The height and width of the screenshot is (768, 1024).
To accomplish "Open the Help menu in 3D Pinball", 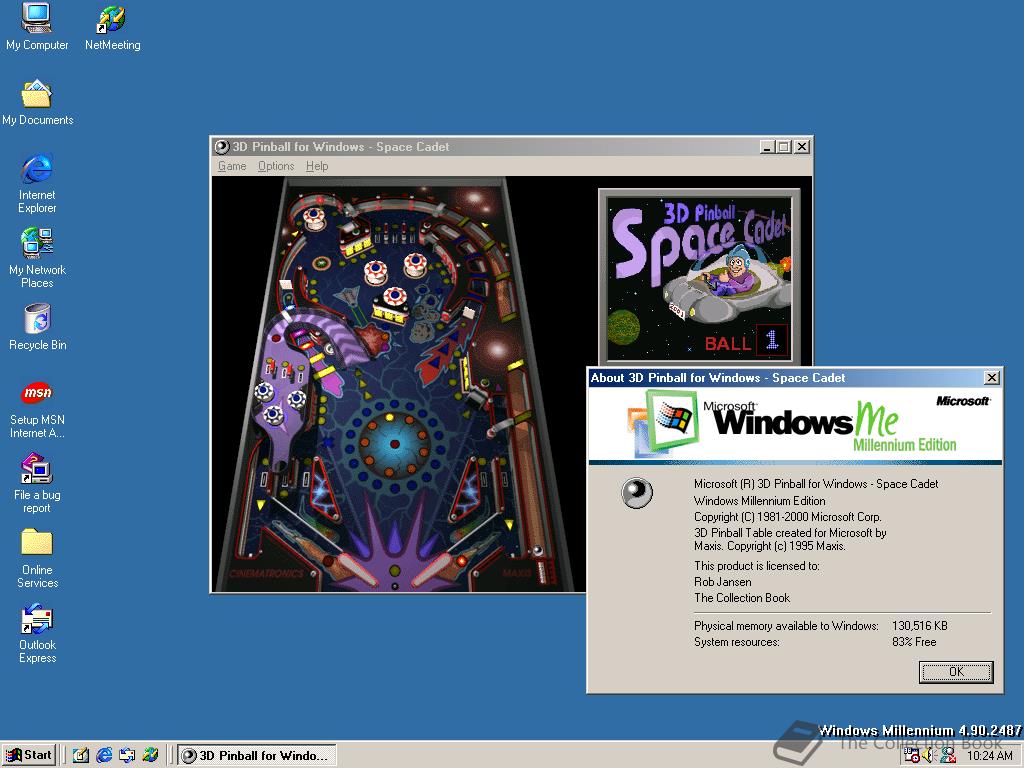I will (317, 166).
